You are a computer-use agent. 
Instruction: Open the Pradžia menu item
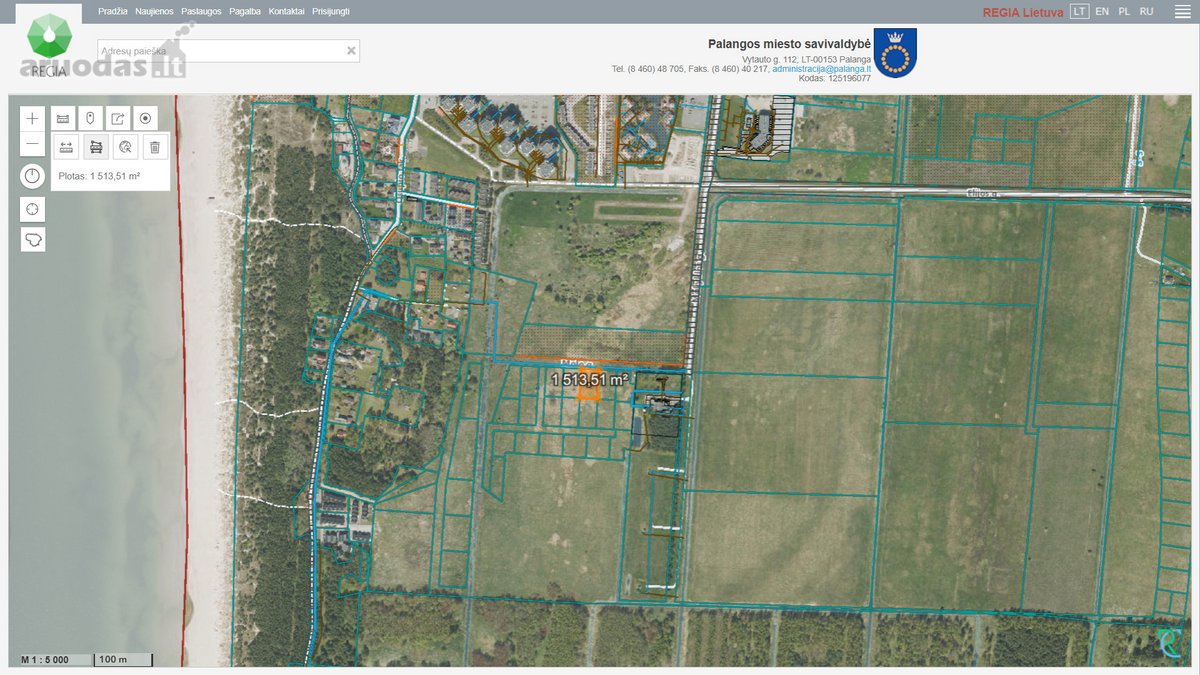(x=113, y=11)
